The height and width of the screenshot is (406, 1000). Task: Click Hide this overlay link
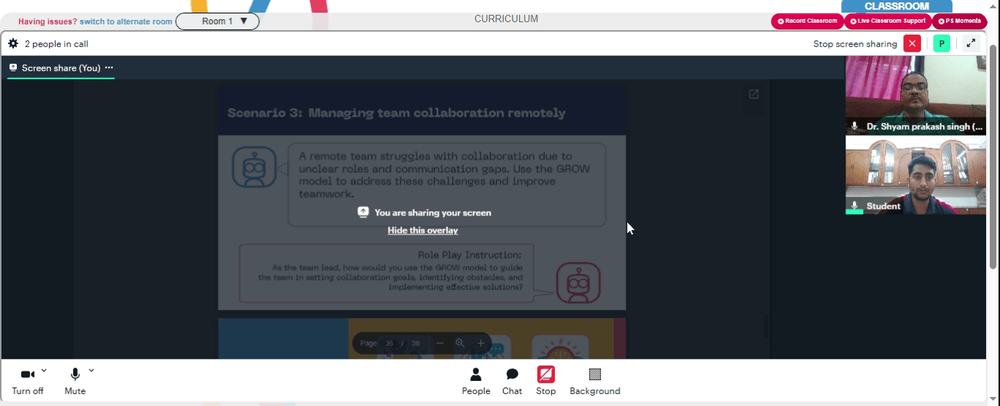point(423,231)
